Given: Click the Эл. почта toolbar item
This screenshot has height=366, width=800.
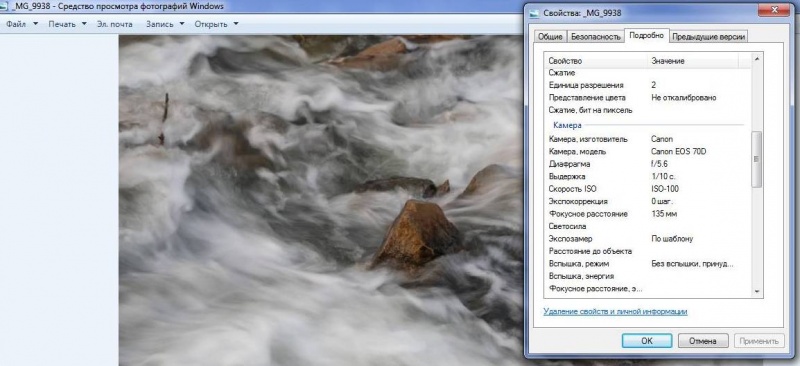Looking at the screenshot, I should coord(115,24).
